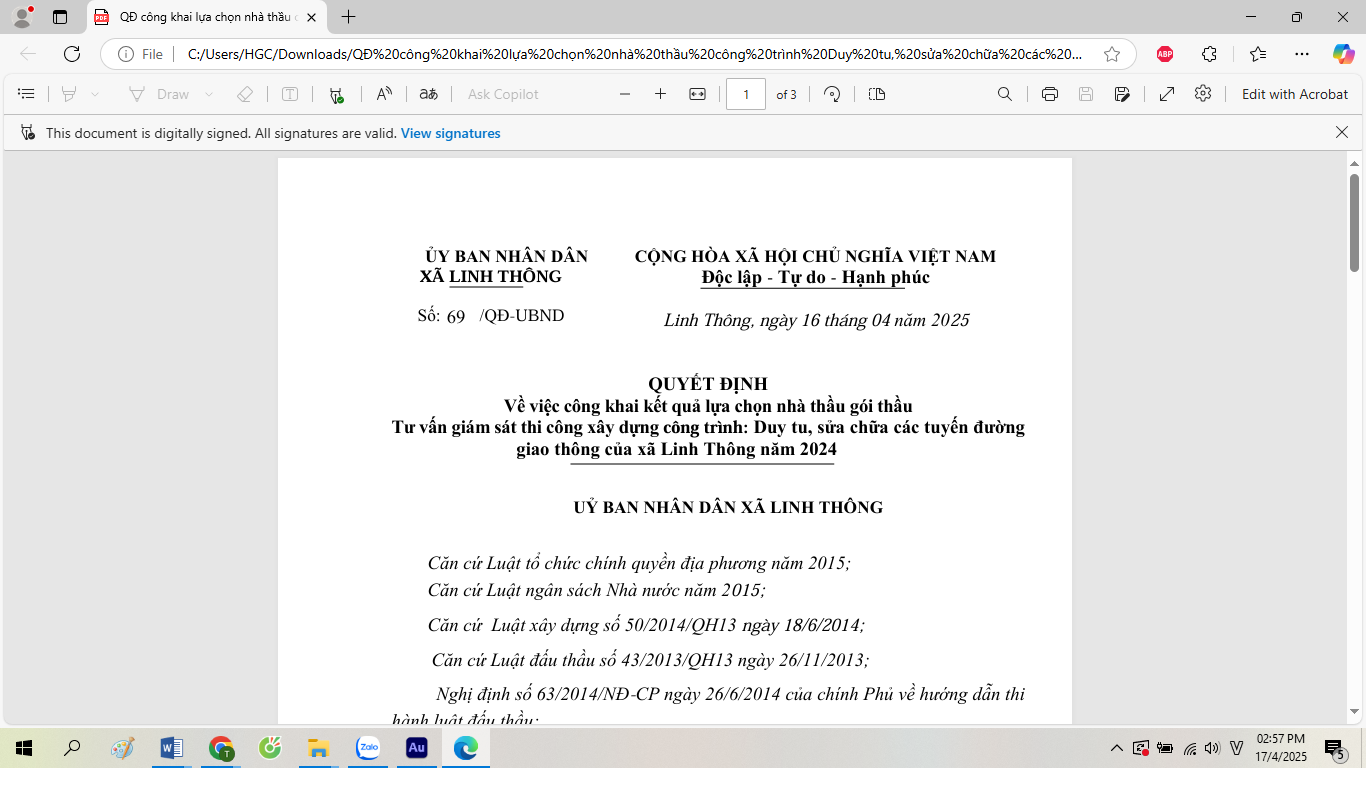Click Edit with Acrobat

point(1295,94)
